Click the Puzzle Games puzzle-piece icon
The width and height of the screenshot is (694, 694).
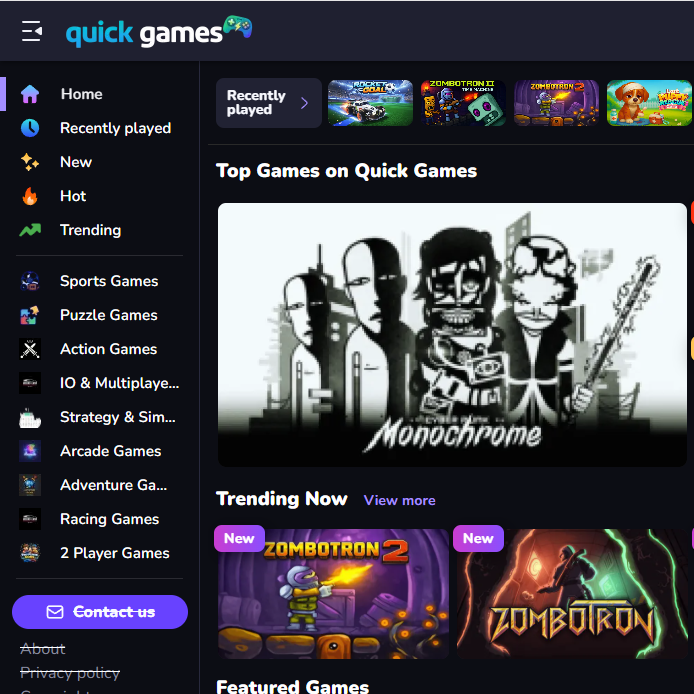pyautogui.click(x=30, y=315)
